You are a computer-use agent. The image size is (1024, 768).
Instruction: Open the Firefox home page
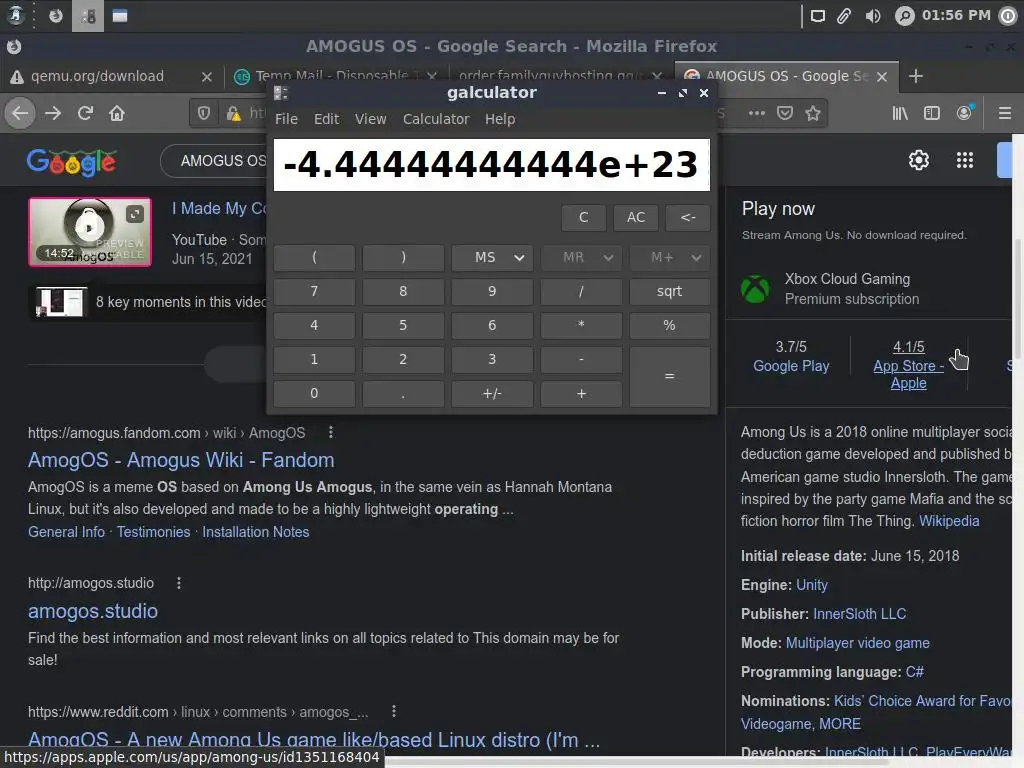coord(117,114)
